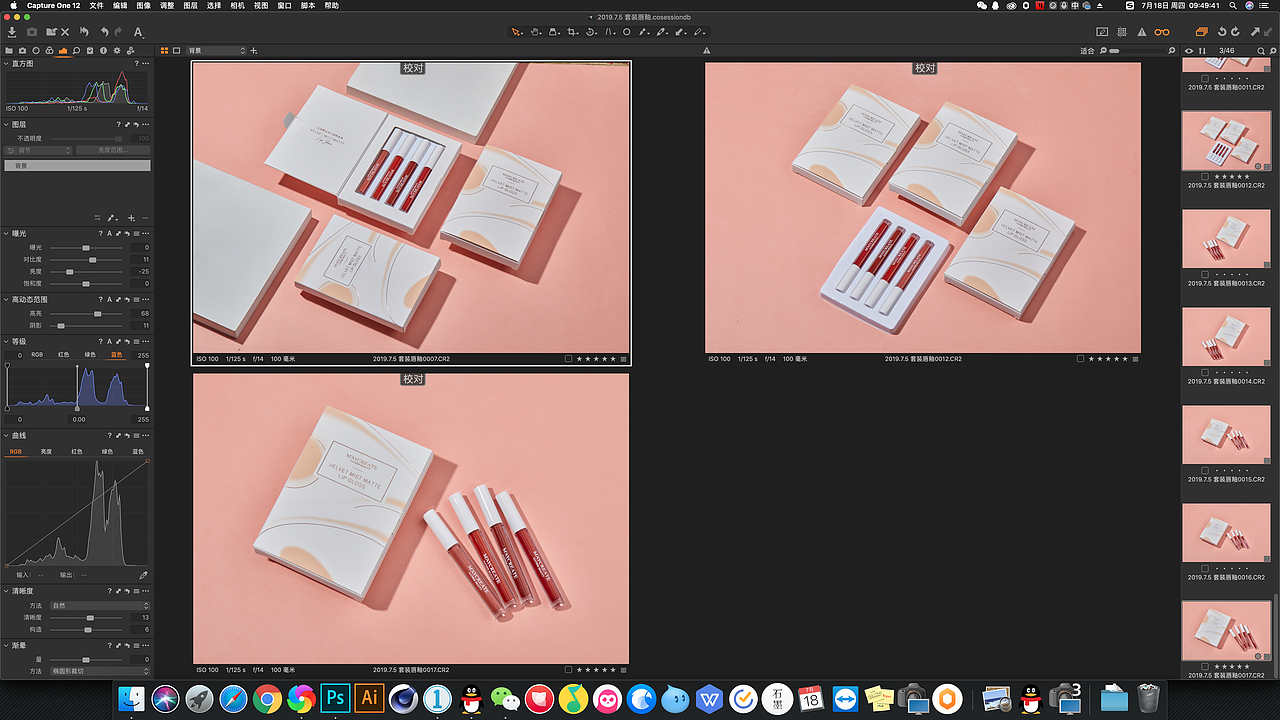
Task: Toggle the grid overlay icon
Action: pos(1123,32)
